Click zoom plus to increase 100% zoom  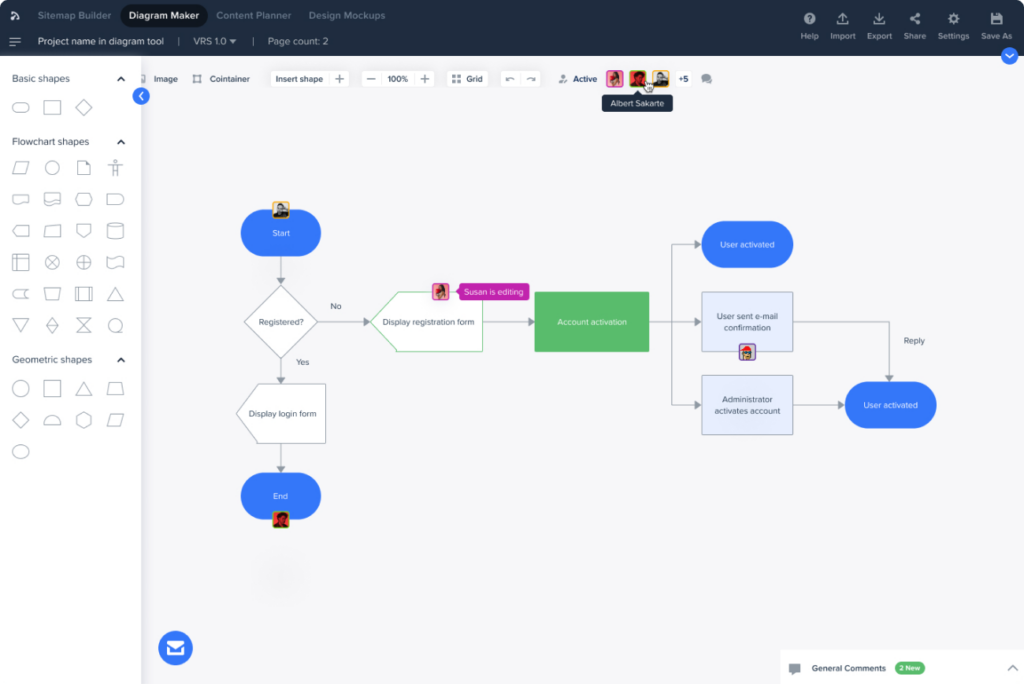(424, 78)
